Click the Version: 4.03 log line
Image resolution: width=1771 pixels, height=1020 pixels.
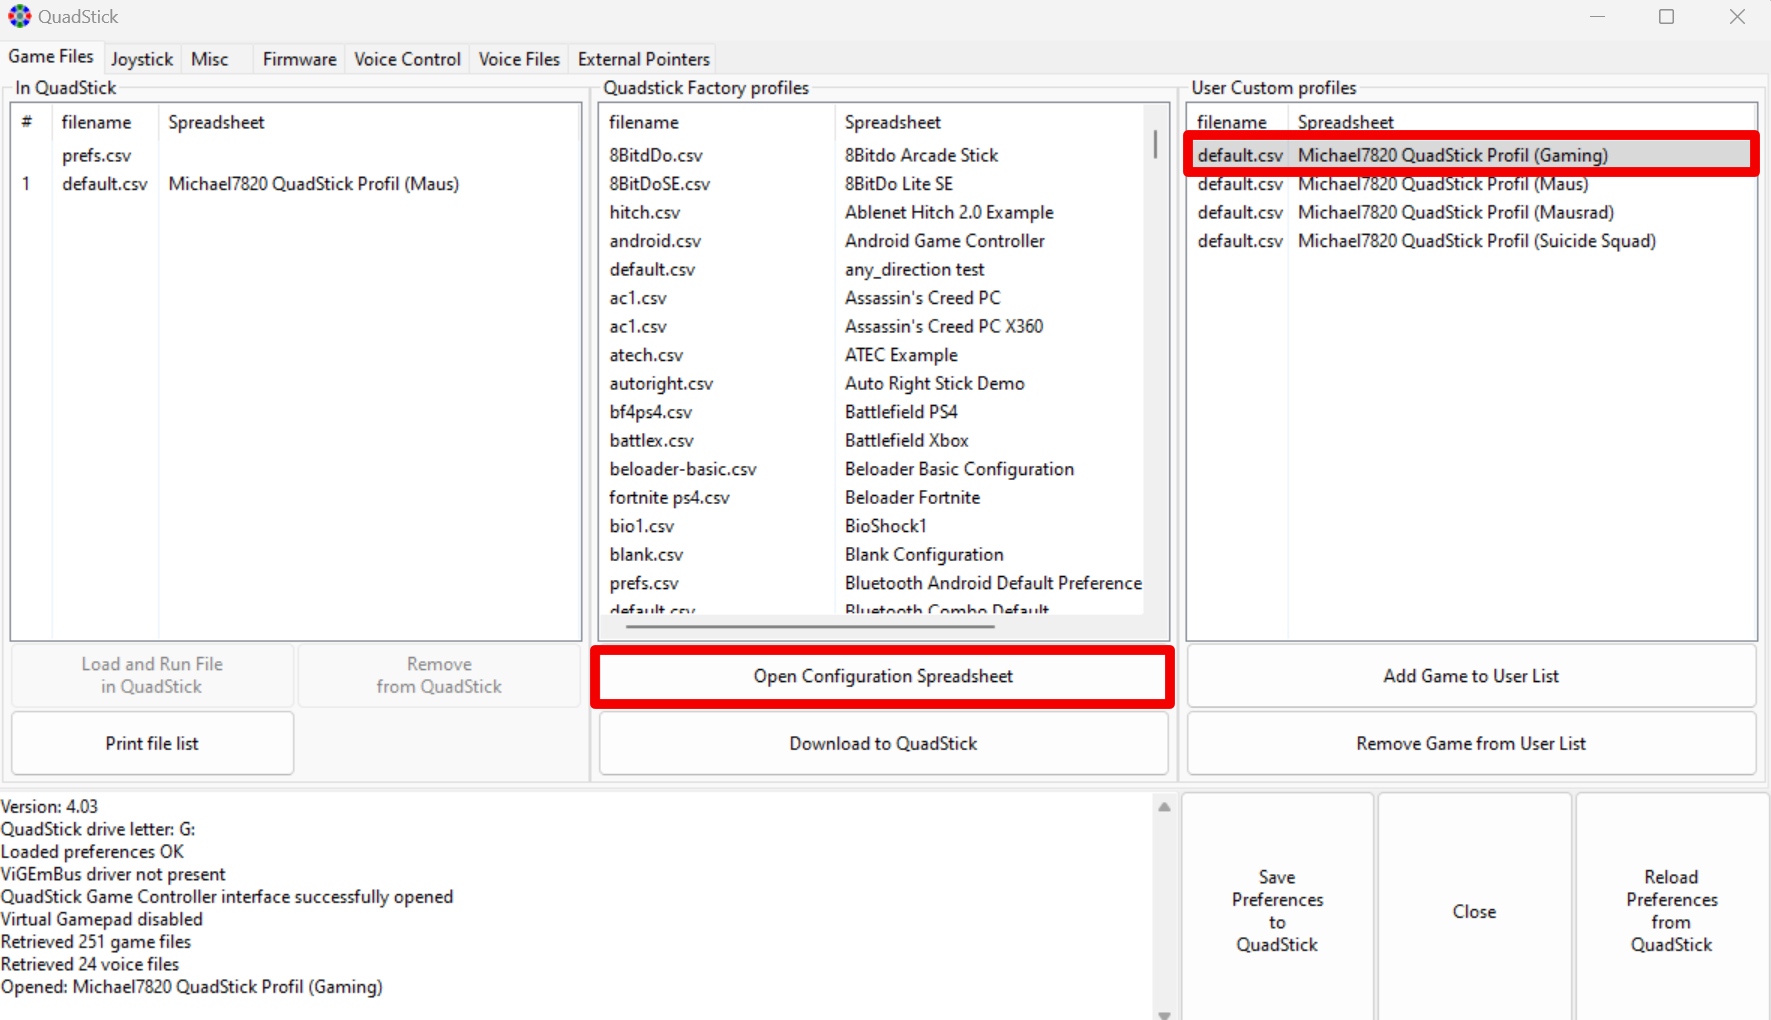(x=50, y=806)
